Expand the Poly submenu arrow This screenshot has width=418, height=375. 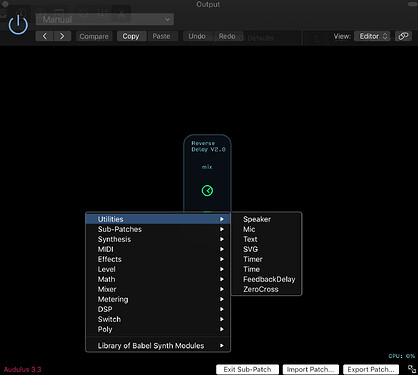tap(222, 329)
